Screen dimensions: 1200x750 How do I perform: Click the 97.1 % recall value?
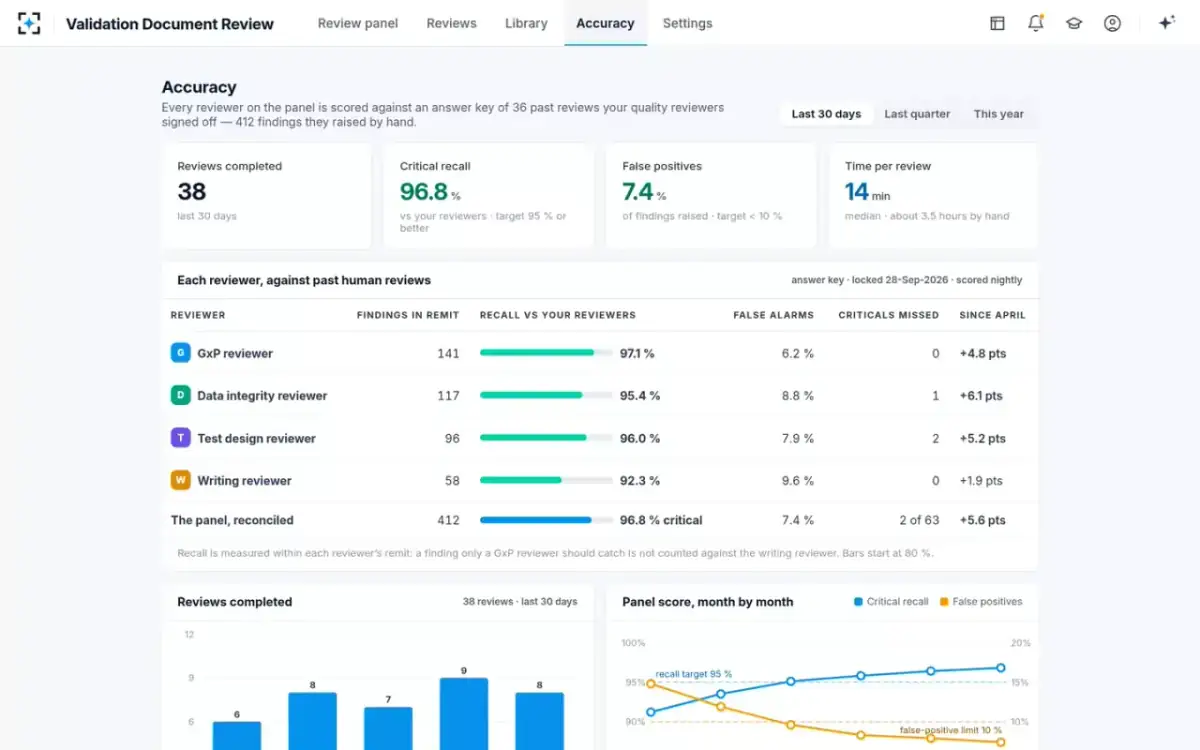coord(637,353)
